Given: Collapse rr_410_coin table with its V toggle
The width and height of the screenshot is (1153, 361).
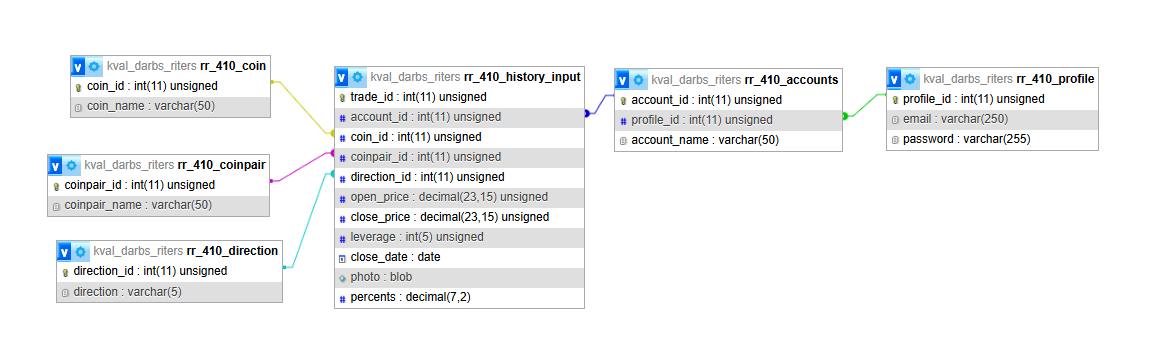Looking at the screenshot, I should click(79, 66).
